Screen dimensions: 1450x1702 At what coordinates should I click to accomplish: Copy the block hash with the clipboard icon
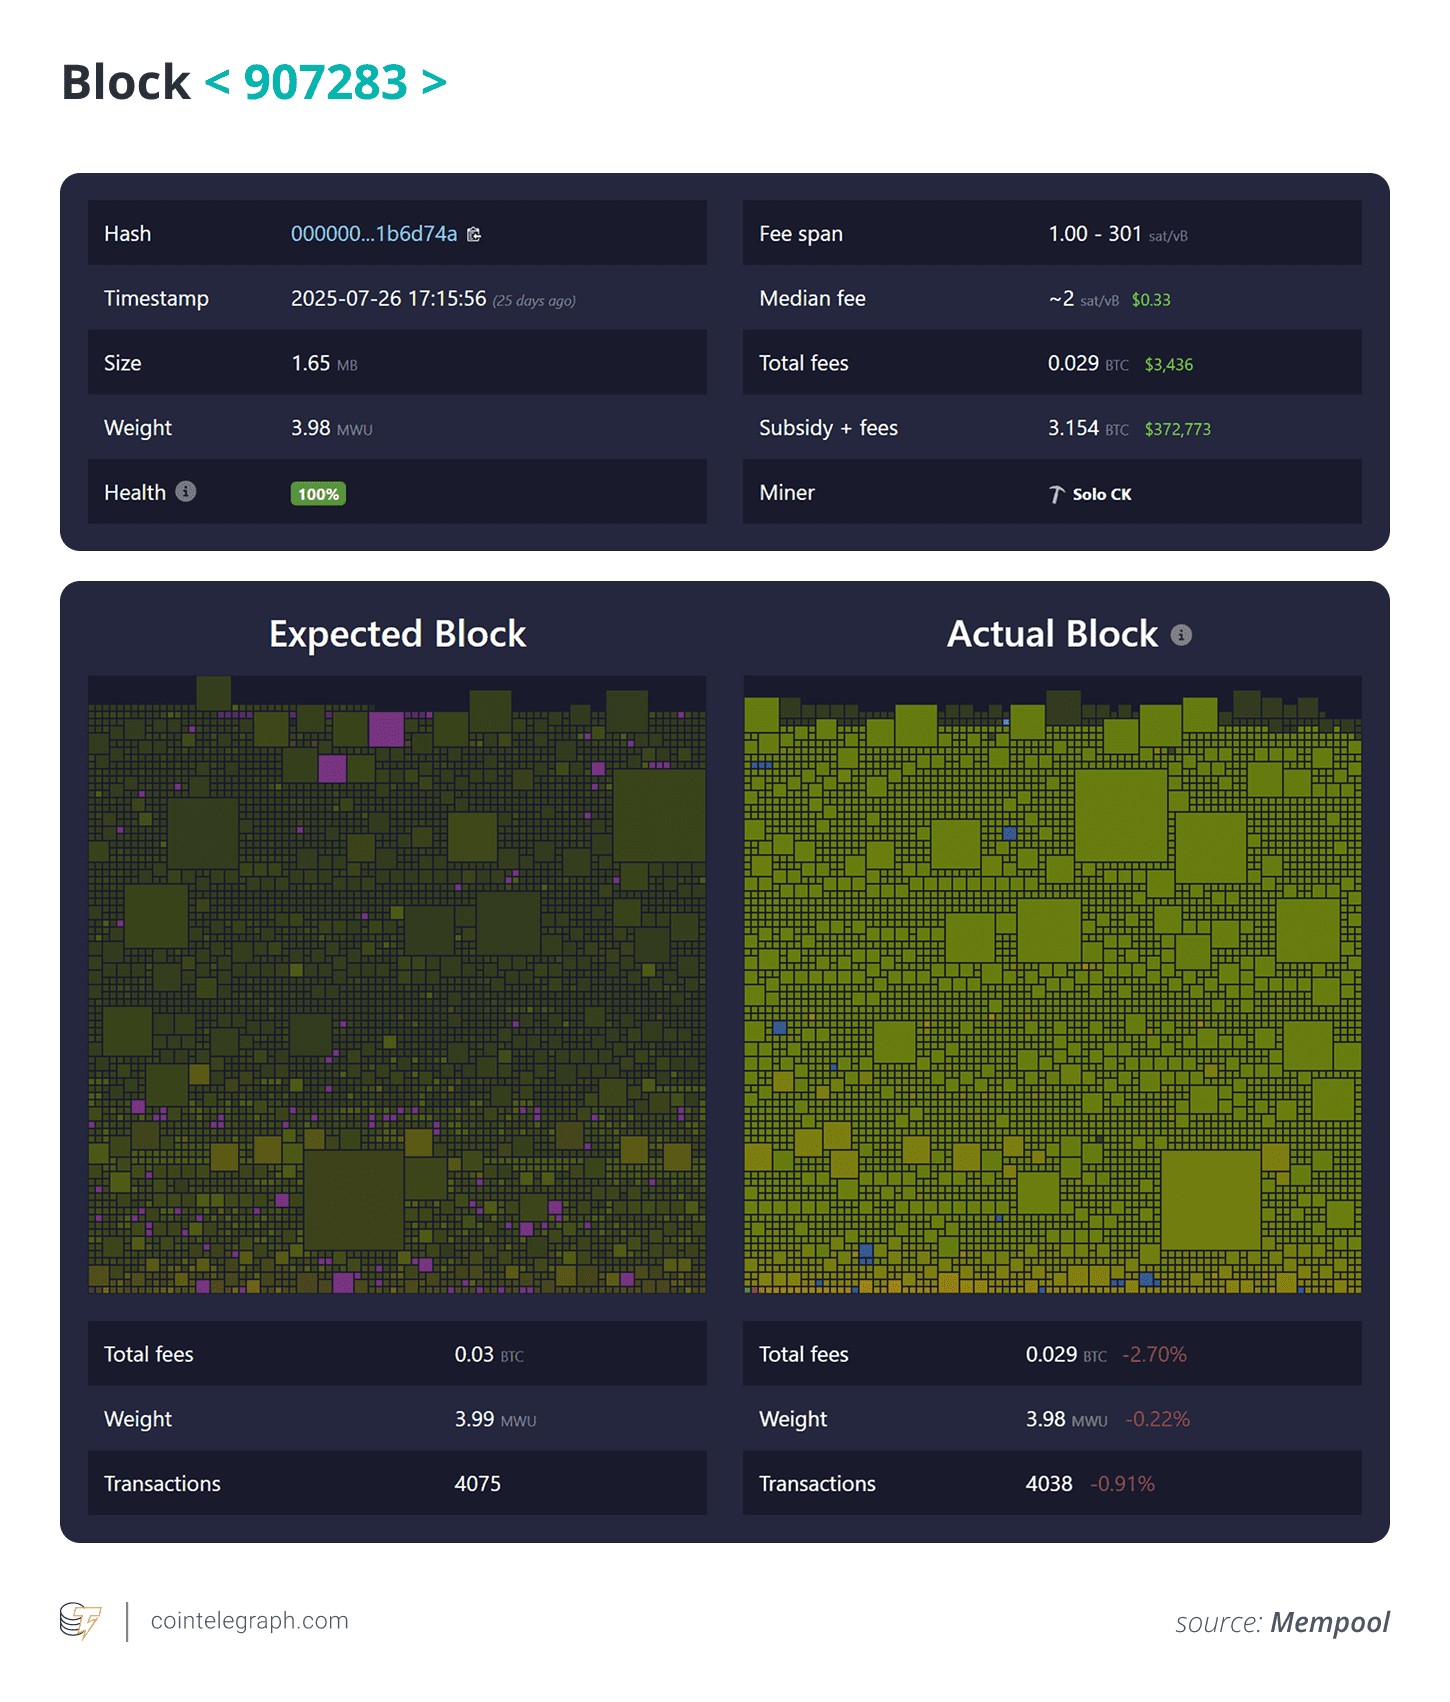(474, 234)
